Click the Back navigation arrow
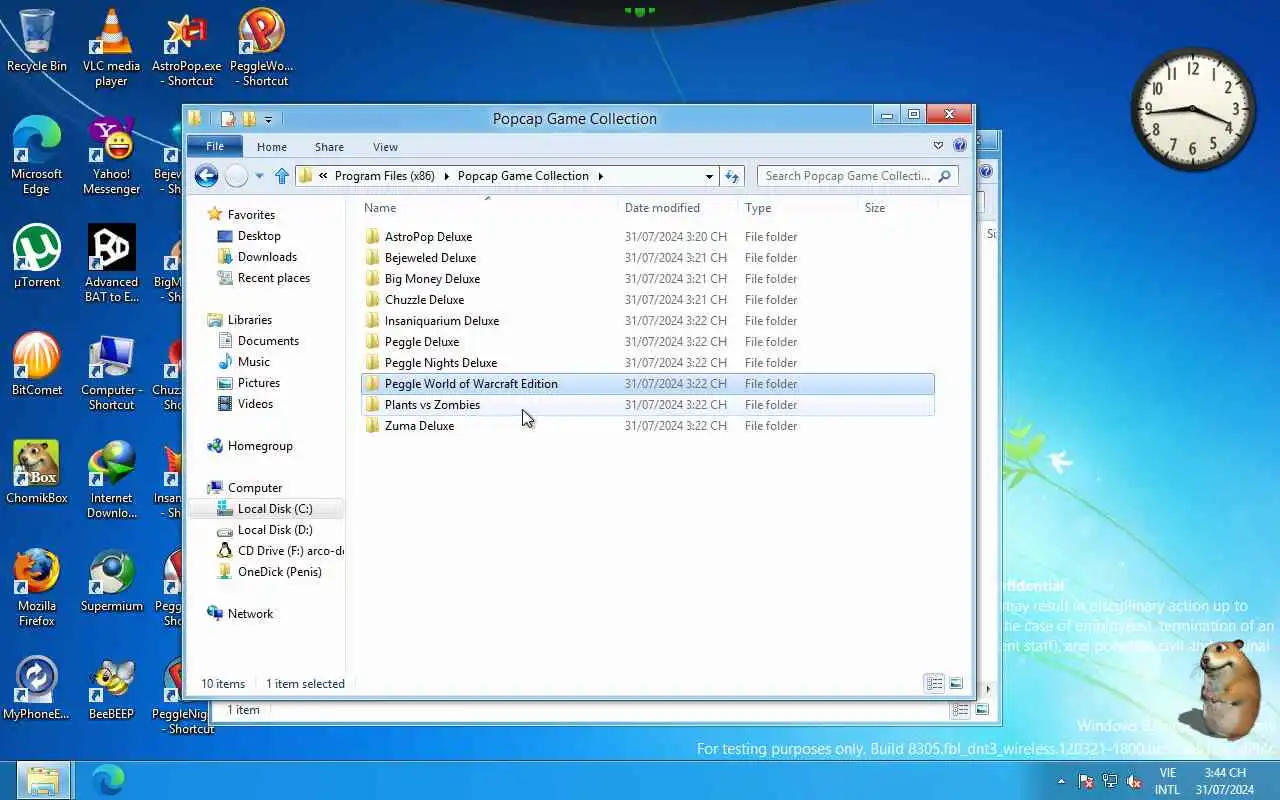 pos(206,176)
